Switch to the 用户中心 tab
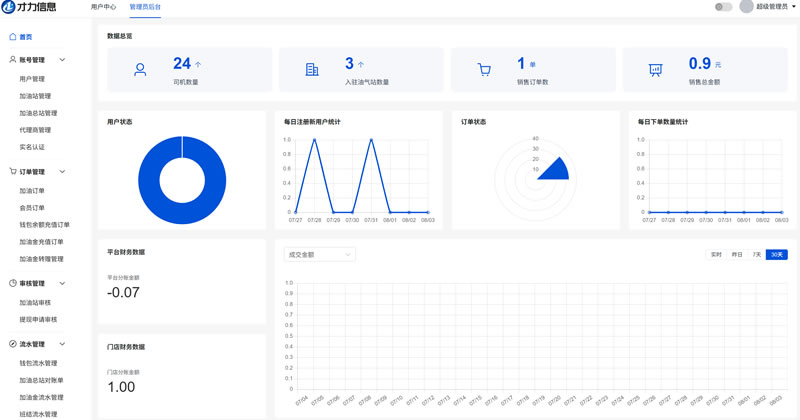 104,7
